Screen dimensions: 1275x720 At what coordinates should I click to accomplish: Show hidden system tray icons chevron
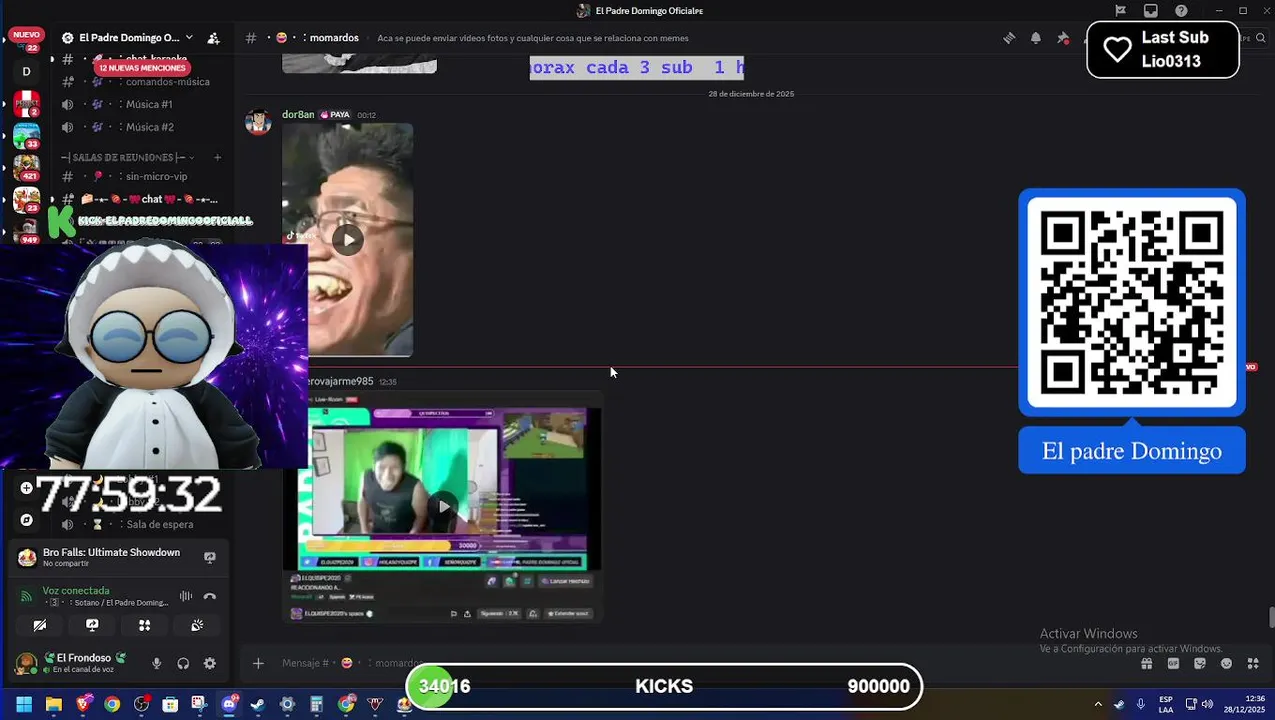tap(1097, 704)
